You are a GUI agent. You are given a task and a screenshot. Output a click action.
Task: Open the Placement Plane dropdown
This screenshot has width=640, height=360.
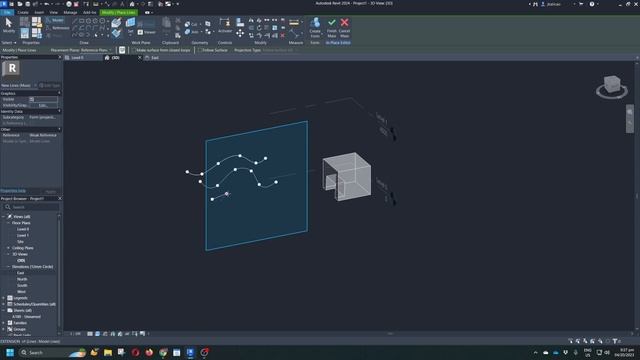[96, 50]
